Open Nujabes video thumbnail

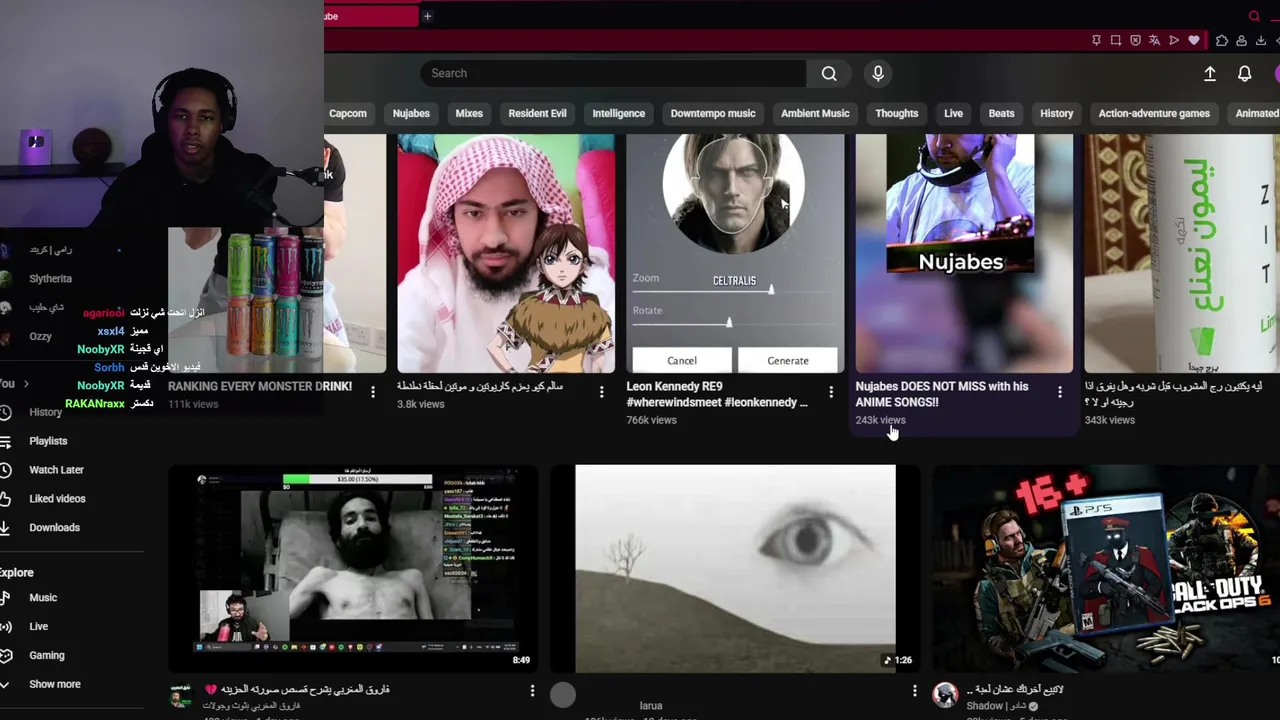point(964,253)
